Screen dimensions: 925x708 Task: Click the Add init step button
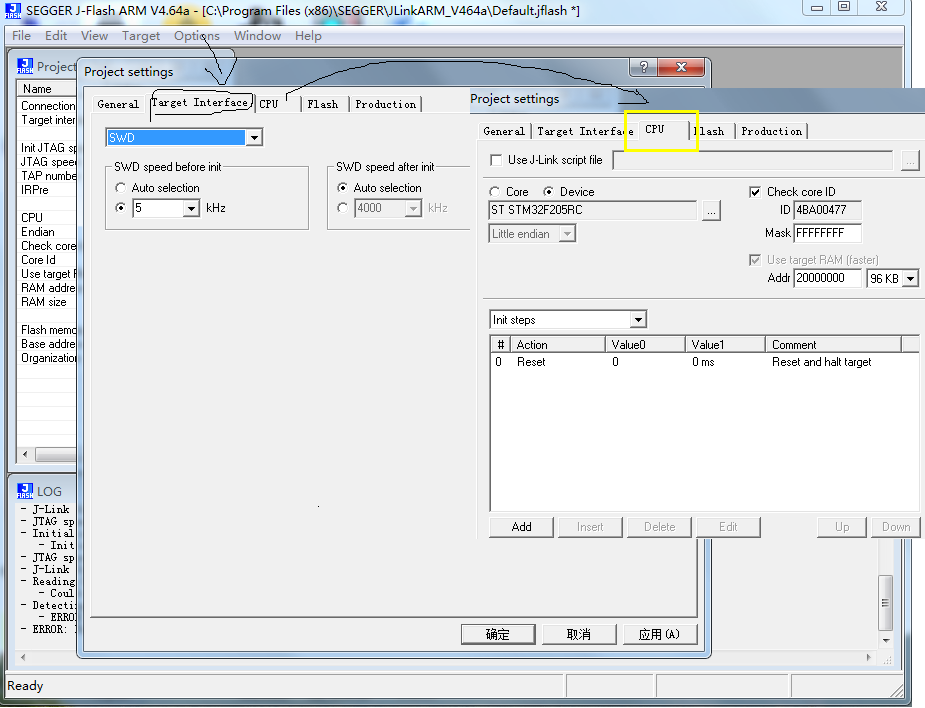(x=521, y=527)
